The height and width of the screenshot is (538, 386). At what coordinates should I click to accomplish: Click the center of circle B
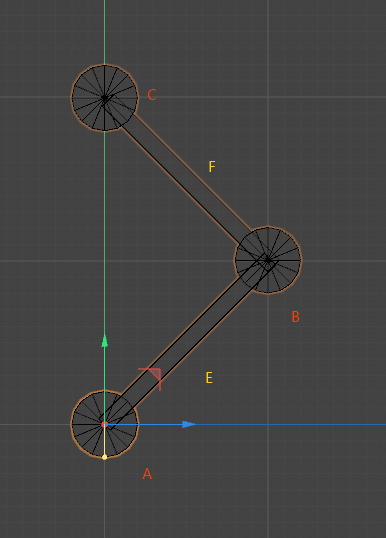click(x=268, y=260)
